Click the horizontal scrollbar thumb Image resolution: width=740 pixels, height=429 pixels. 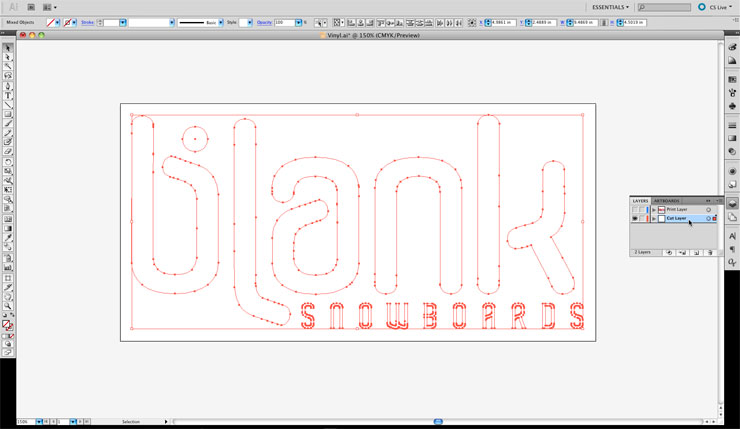(x=438, y=421)
